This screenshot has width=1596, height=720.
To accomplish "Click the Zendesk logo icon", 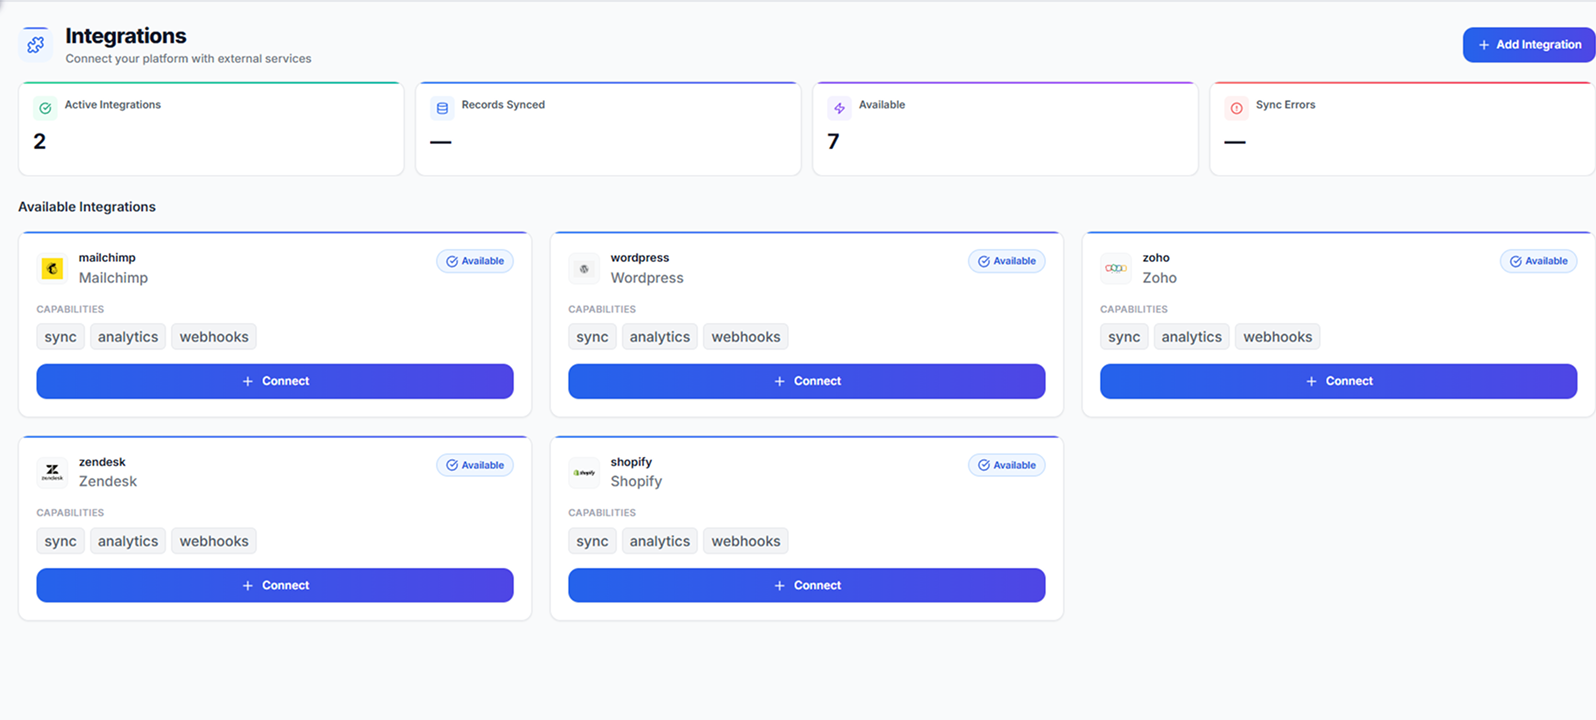I will point(52,472).
